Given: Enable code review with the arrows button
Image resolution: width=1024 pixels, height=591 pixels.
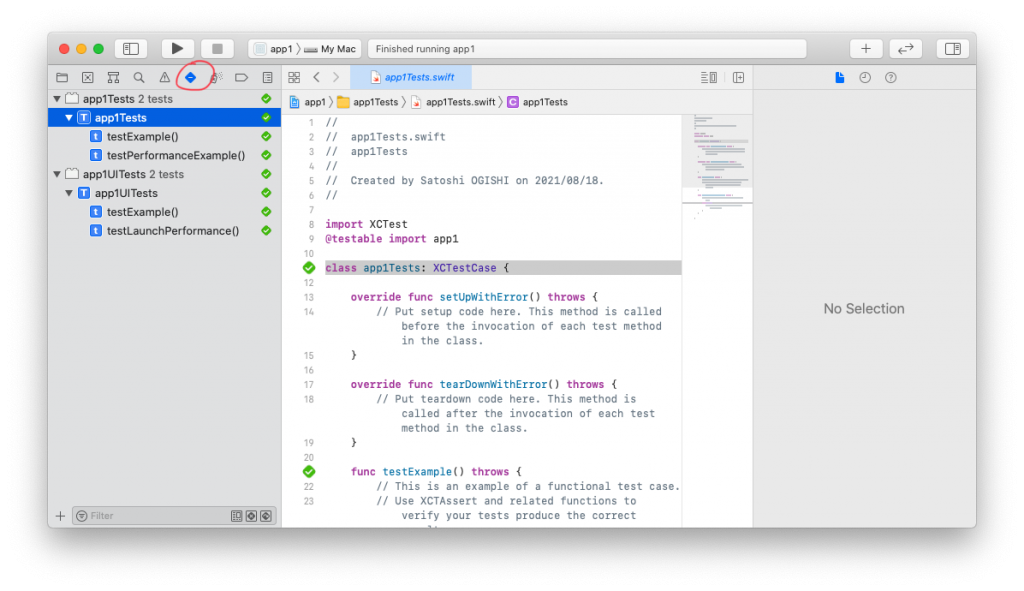Looking at the screenshot, I should point(906,48).
